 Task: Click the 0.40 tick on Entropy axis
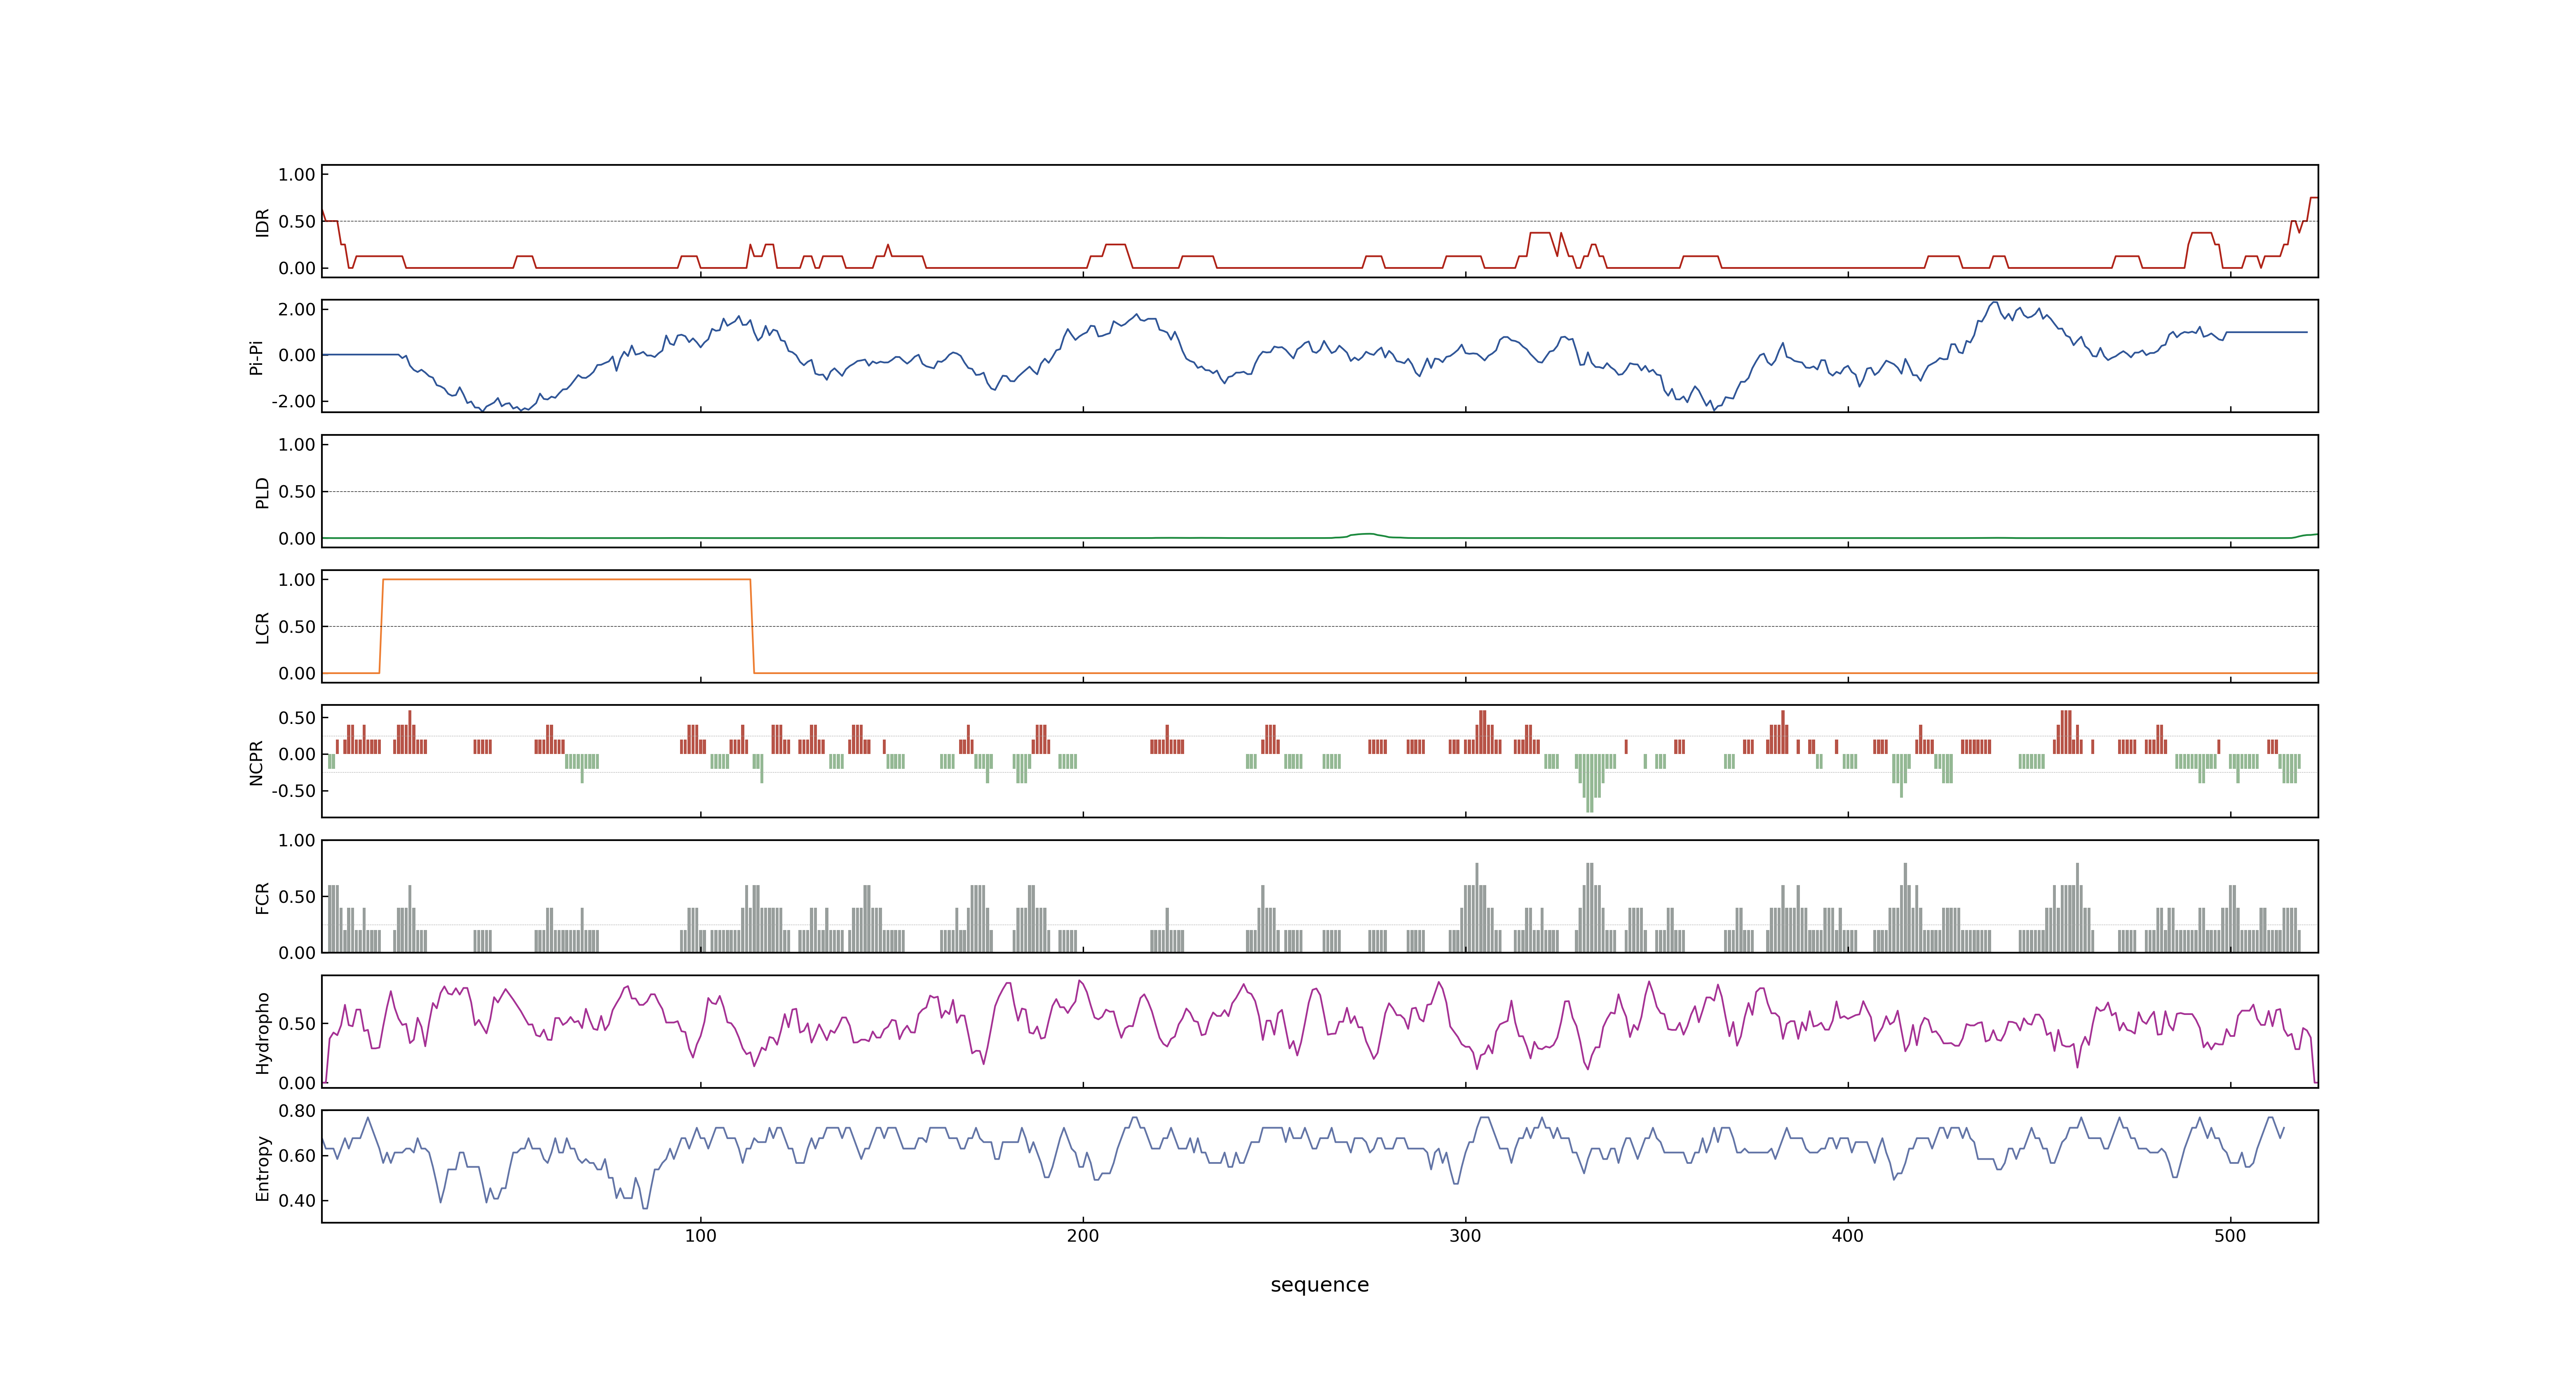pyautogui.click(x=297, y=1201)
